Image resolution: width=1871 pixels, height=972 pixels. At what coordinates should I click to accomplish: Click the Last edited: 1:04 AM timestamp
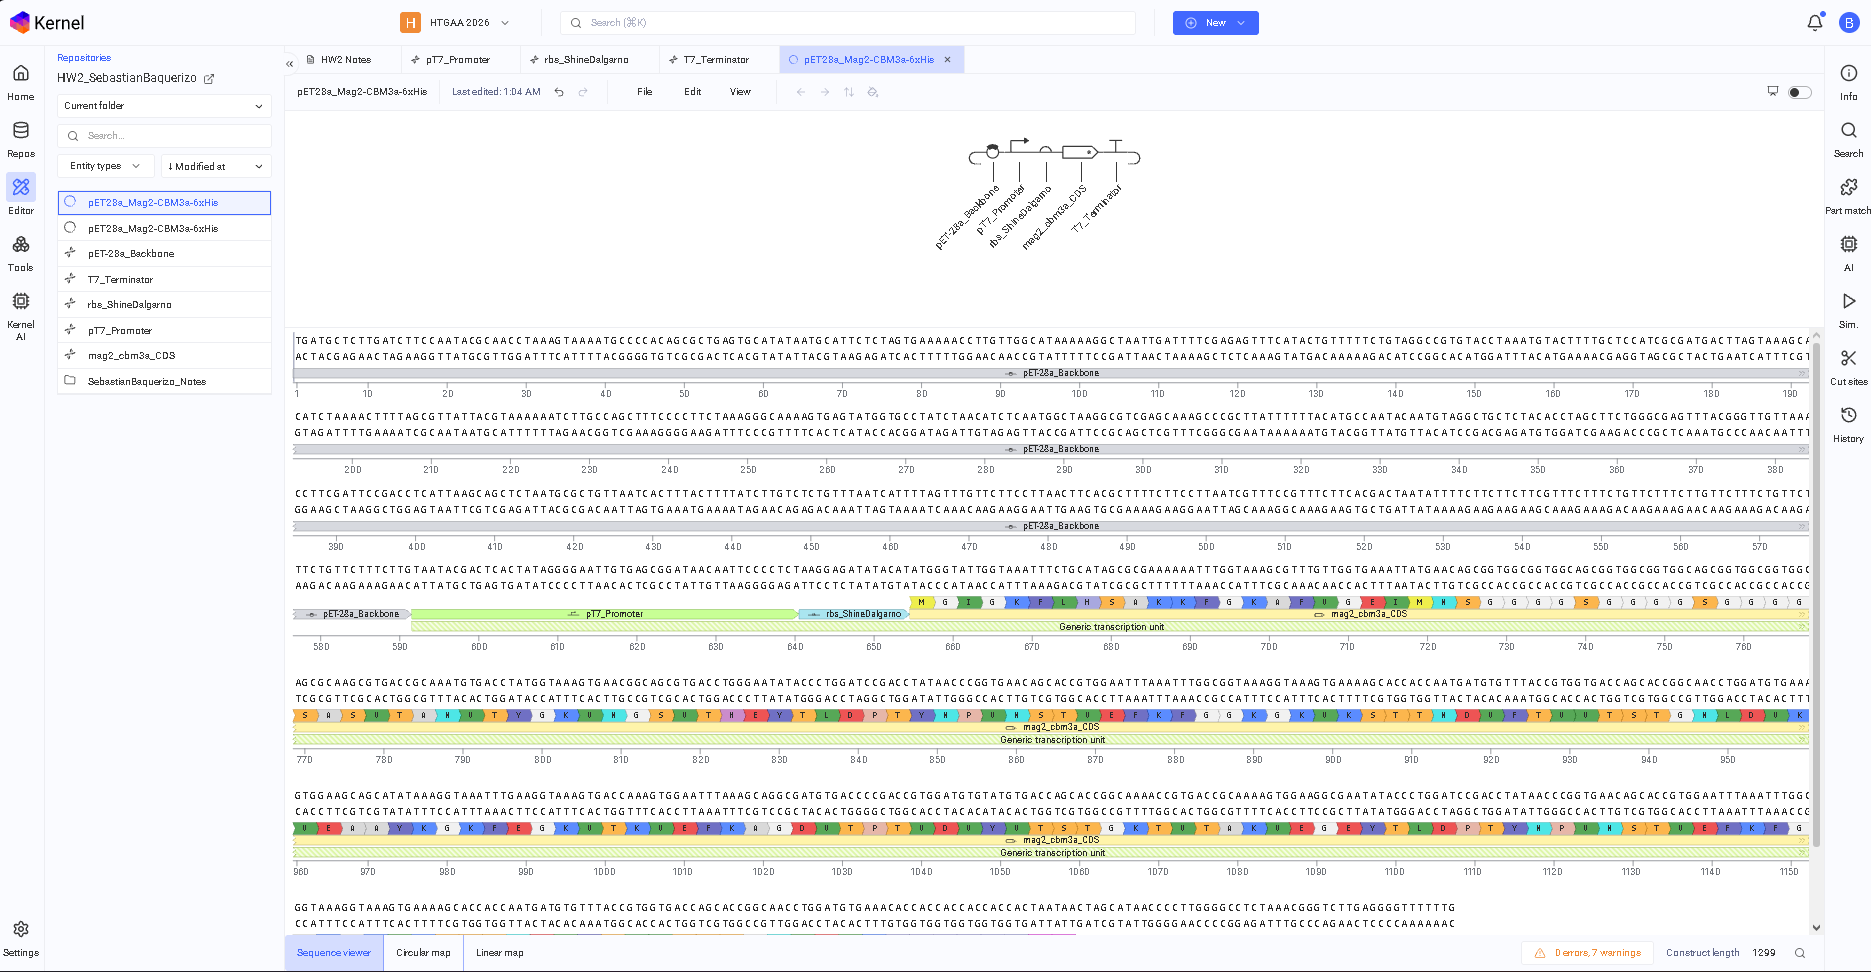click(496, 92)
